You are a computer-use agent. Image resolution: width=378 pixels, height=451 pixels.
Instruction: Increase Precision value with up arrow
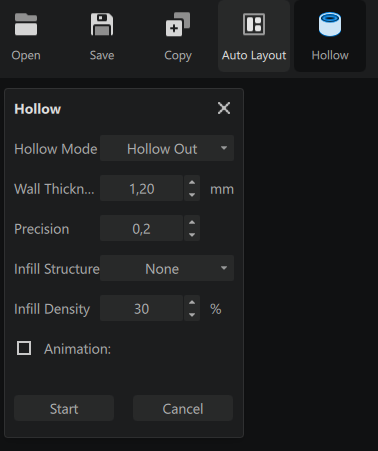click(x=192, y=222)
